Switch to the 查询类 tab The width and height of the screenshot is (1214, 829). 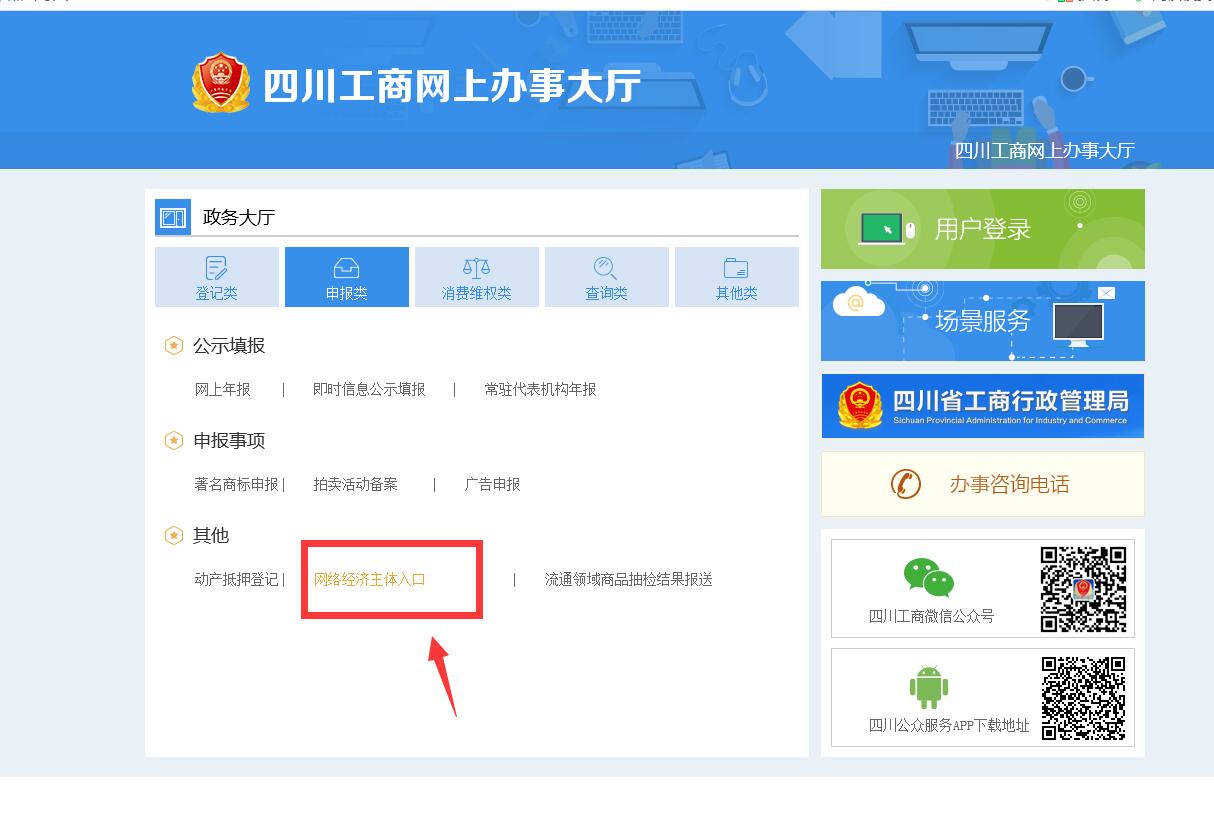tap(607, 277)
